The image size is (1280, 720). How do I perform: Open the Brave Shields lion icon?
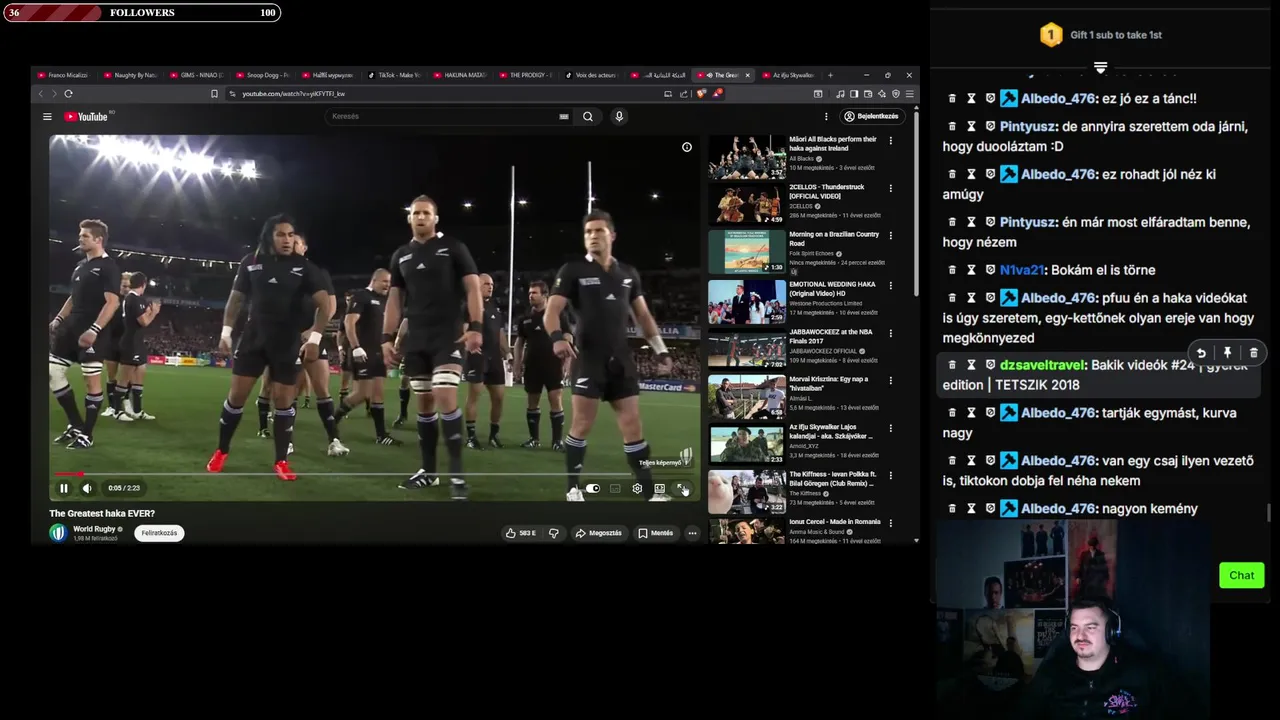702,94
